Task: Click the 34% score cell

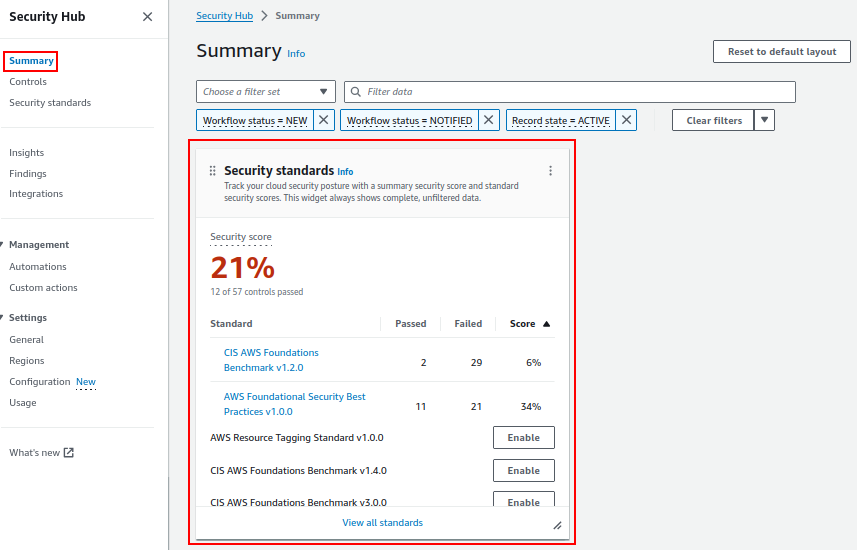Action: (x=531, y=406)
